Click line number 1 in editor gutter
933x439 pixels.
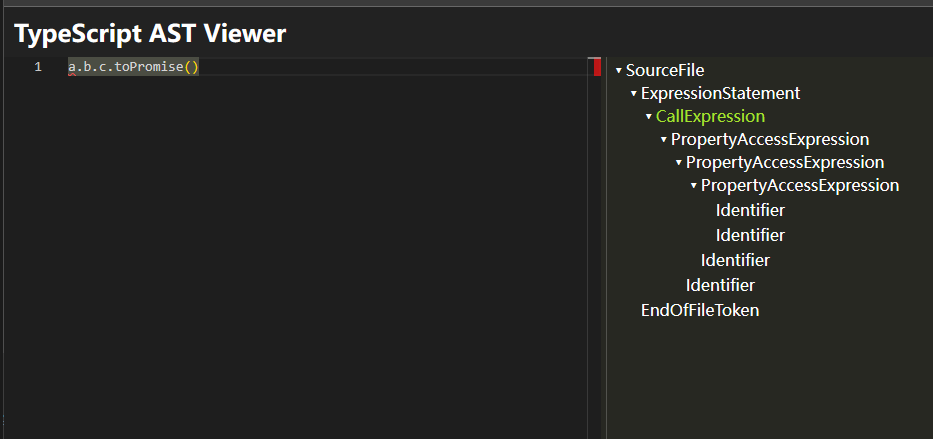point(38,67)
